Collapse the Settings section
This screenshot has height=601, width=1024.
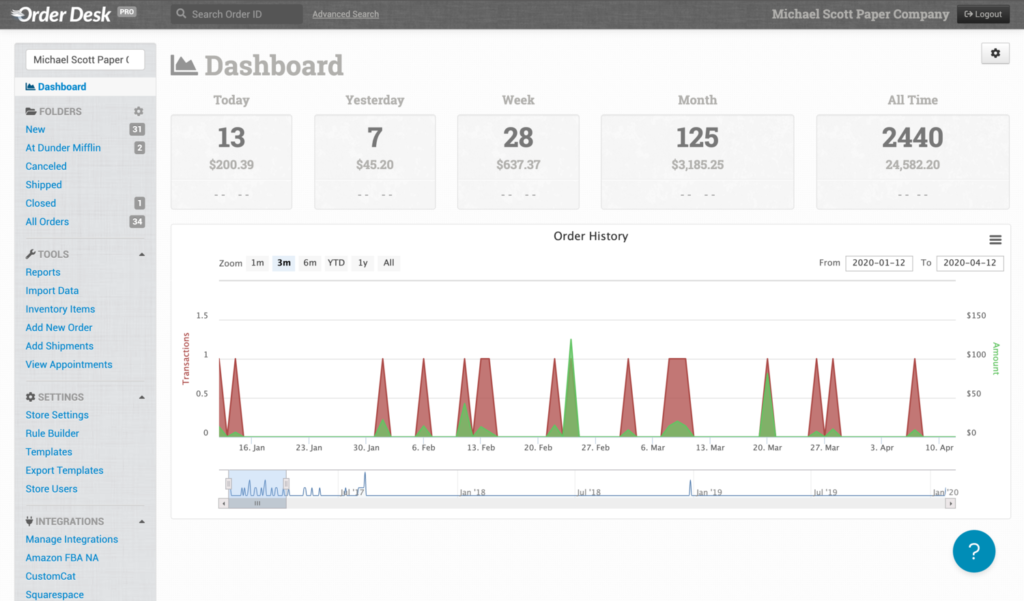point(141,397)
